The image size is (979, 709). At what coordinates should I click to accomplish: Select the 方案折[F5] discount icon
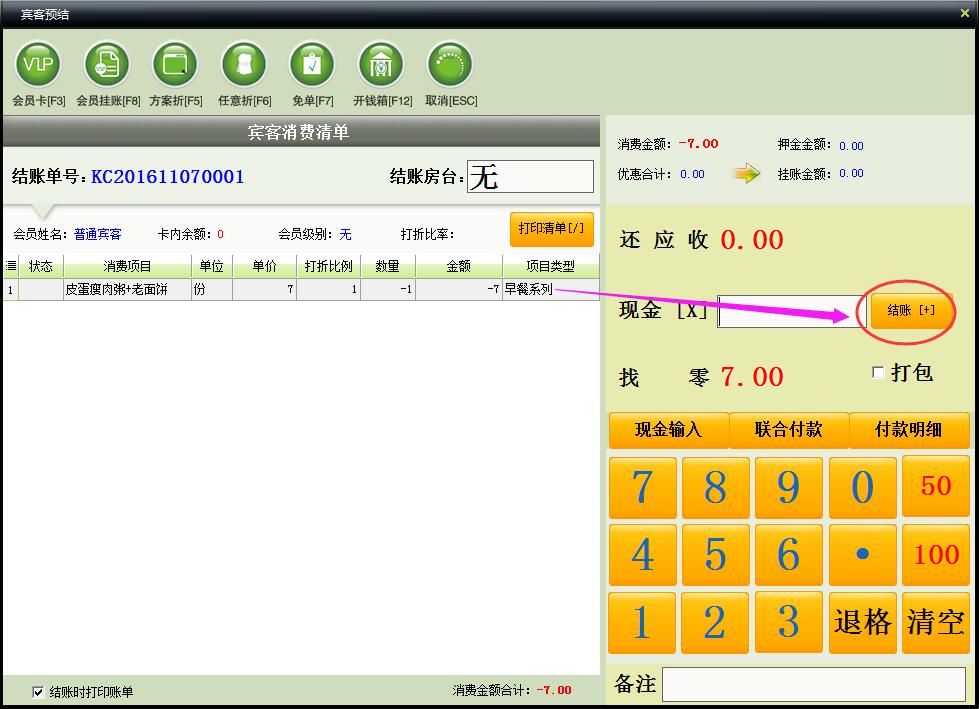pos(175,64)
